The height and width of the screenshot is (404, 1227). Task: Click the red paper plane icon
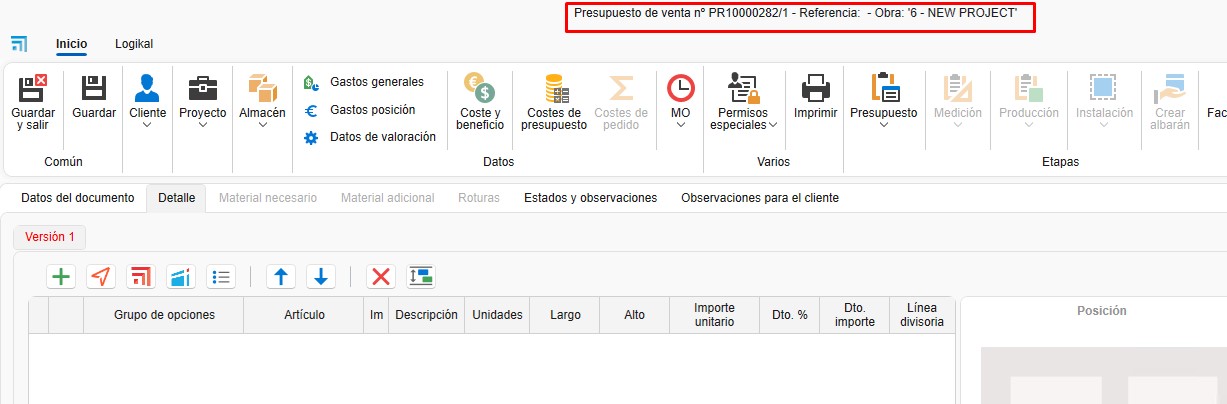[x=101, y=277]
